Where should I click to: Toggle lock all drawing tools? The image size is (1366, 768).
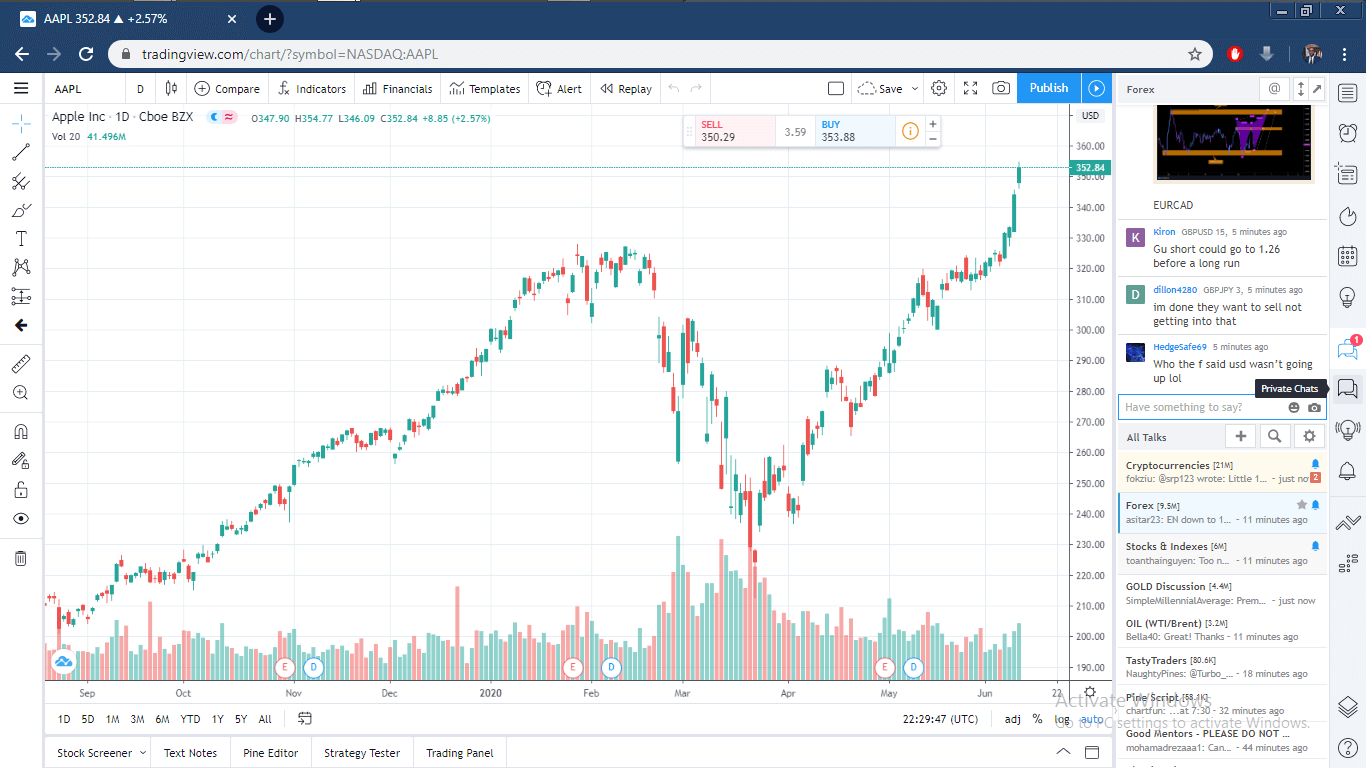pos(21,490)
